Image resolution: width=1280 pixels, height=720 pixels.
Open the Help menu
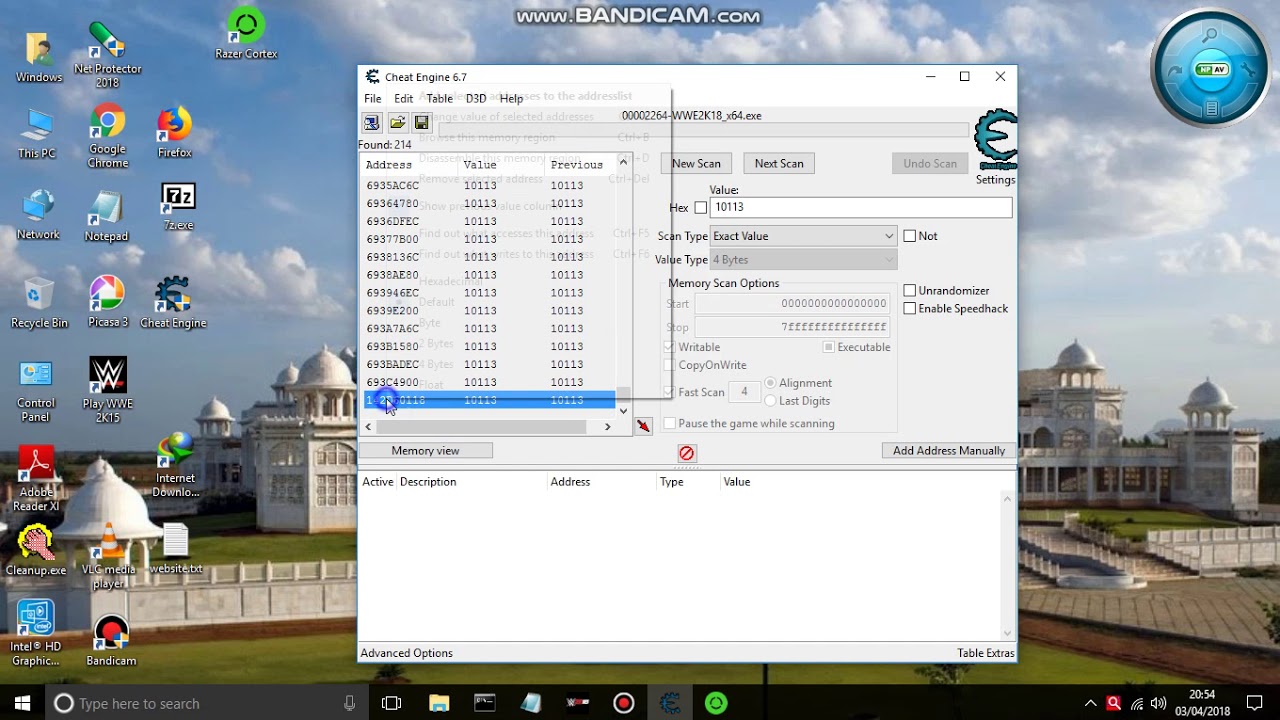[511, 98]
